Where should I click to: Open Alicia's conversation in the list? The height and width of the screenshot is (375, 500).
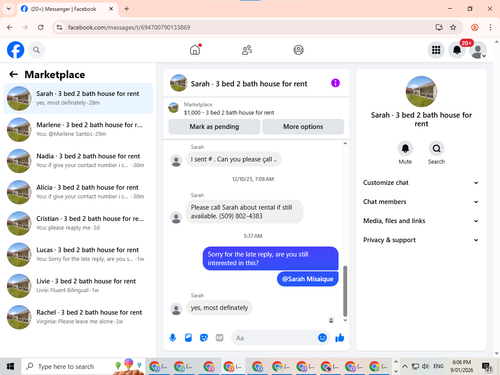pos(78,192)
